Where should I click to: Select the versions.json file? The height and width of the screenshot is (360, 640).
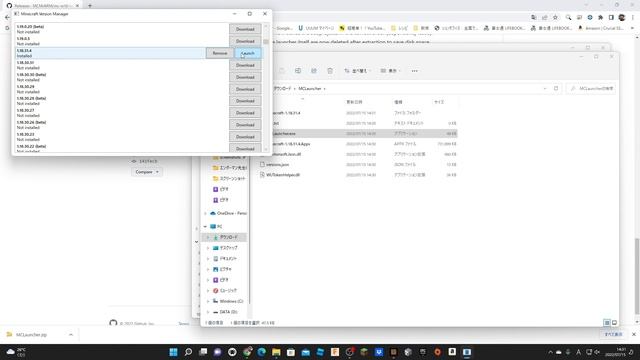tap(277, 164)
